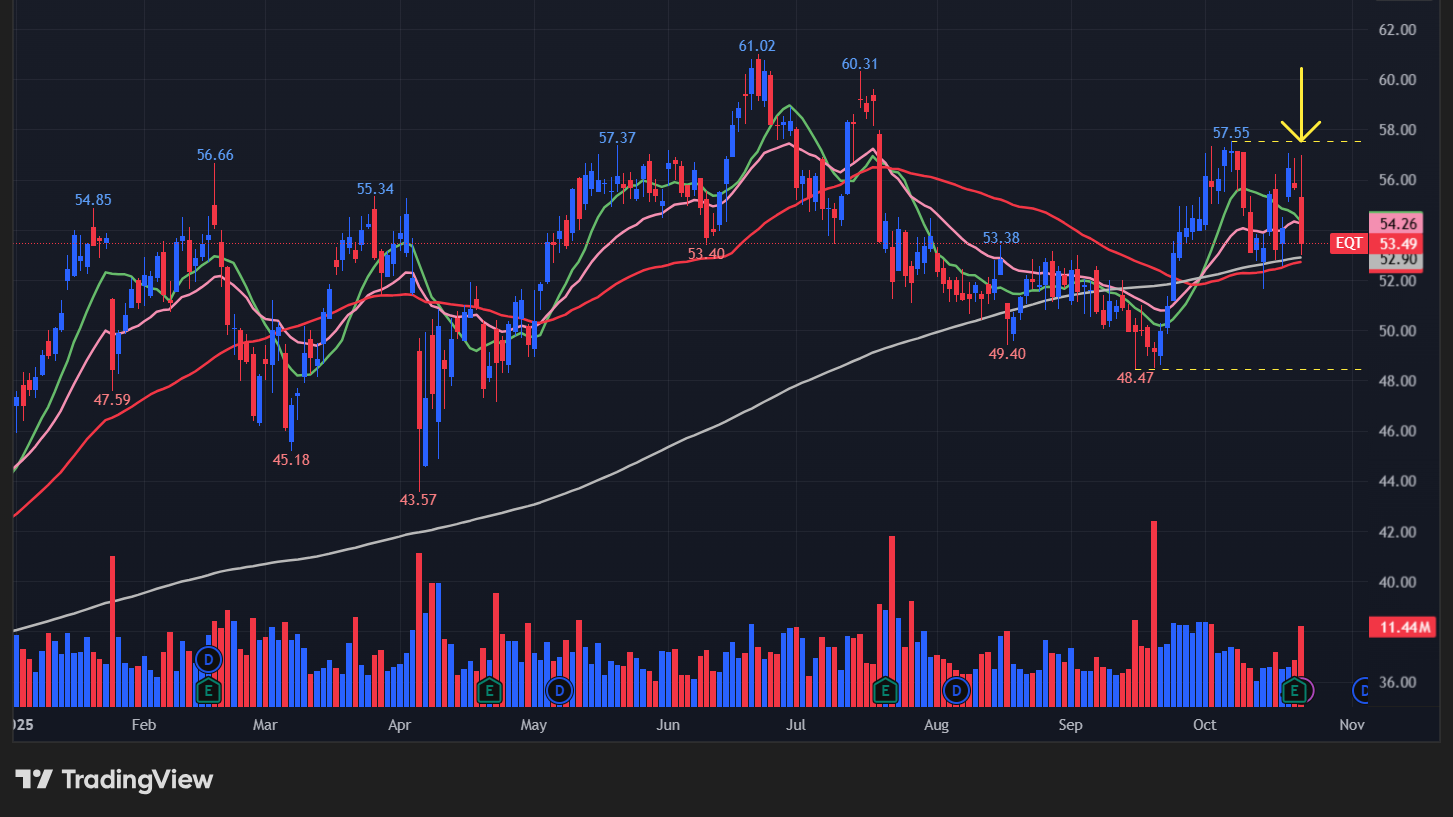Click the May dividend "D" marker
The image size is (1453, 817).
[558, 690]
